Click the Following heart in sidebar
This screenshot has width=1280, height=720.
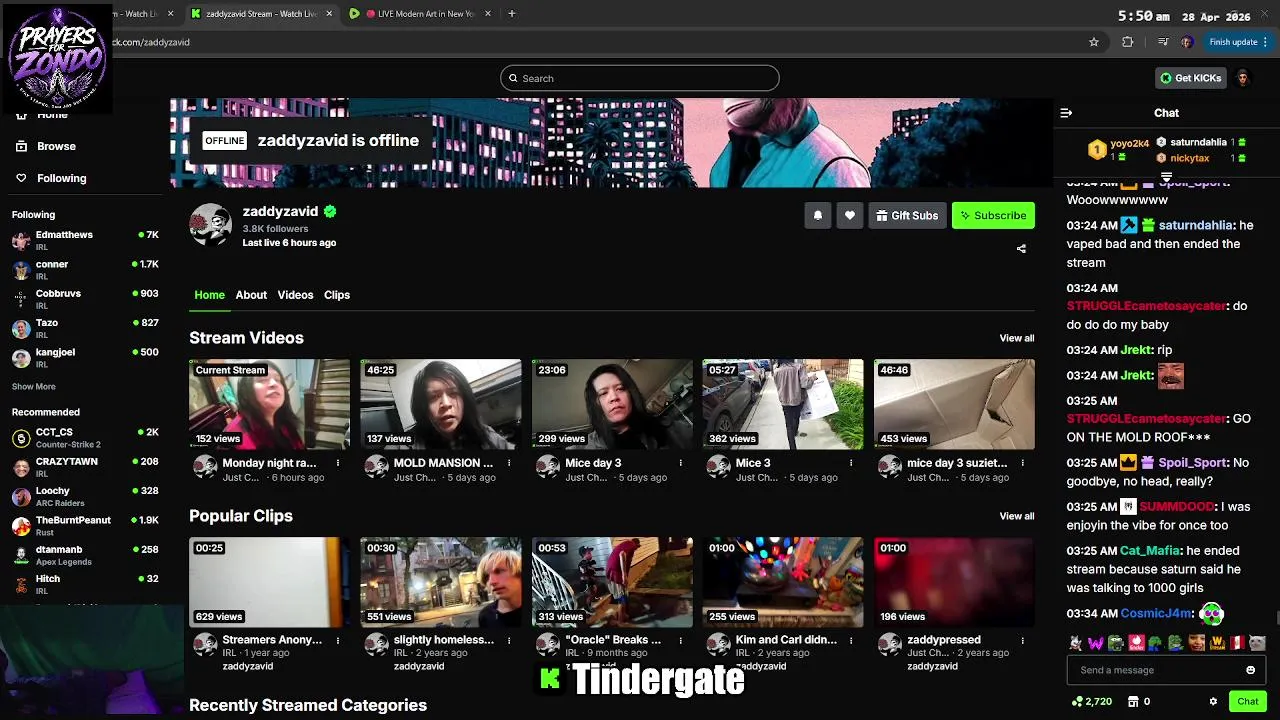[x=21, y=178]
